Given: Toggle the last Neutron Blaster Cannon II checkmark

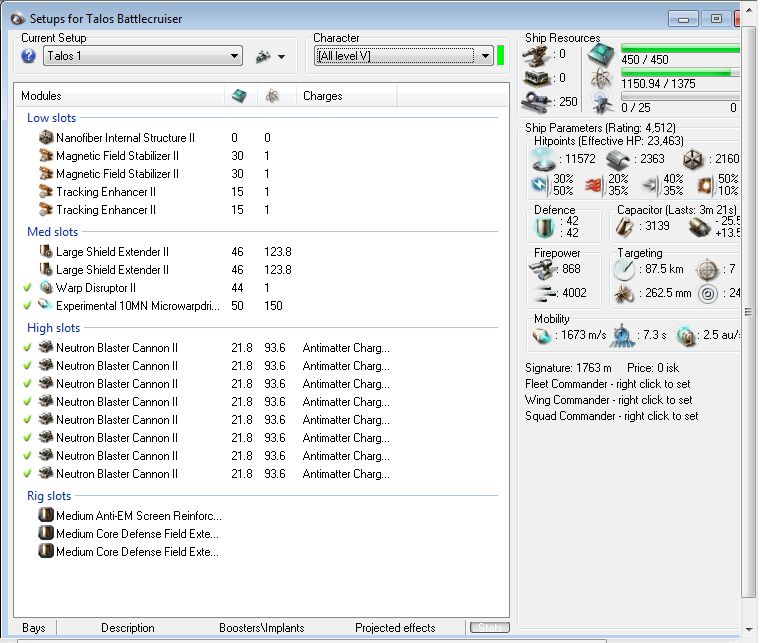Looking at the screenshot, I should click(28, 473).
